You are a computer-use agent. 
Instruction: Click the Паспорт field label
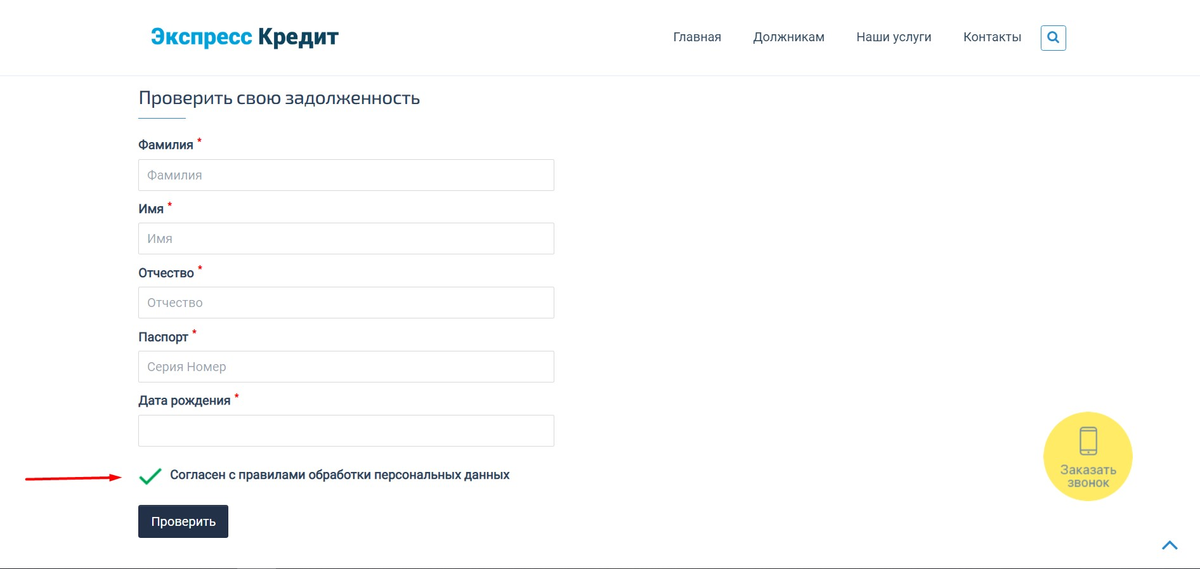163,338
